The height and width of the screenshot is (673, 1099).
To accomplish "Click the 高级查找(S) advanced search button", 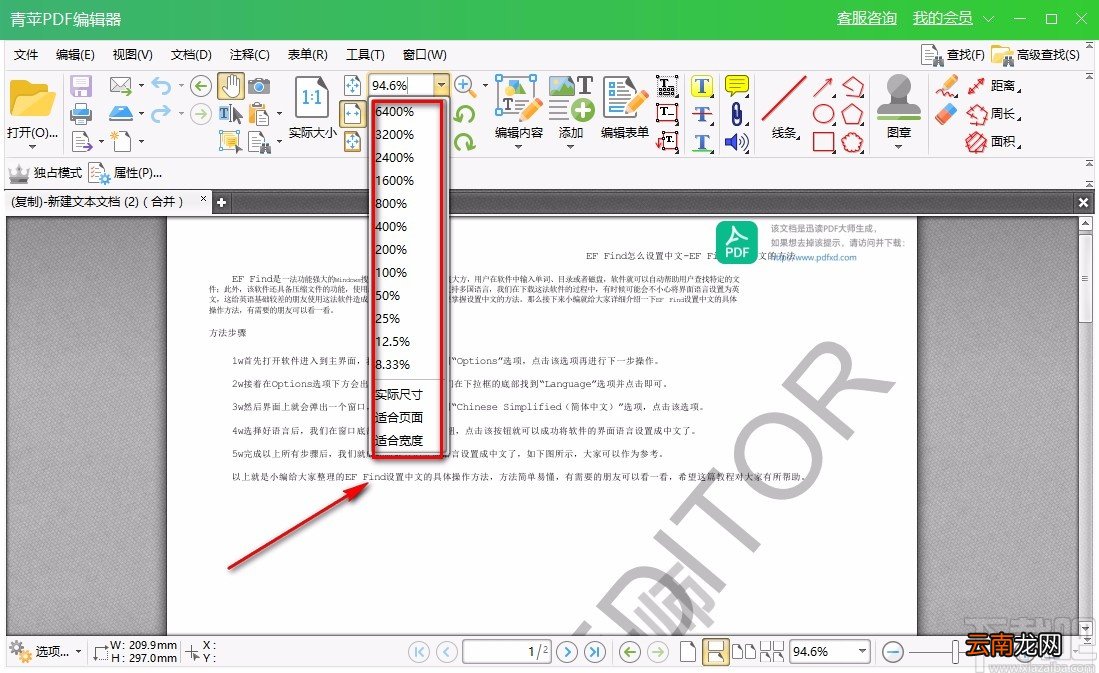I will click(1035, 55).
